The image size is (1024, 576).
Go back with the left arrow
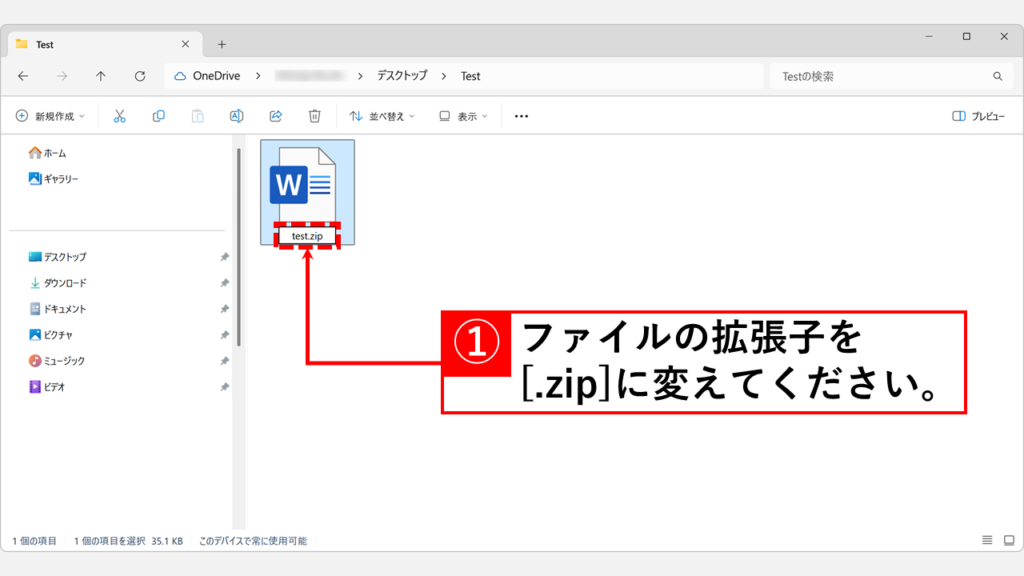24,76
